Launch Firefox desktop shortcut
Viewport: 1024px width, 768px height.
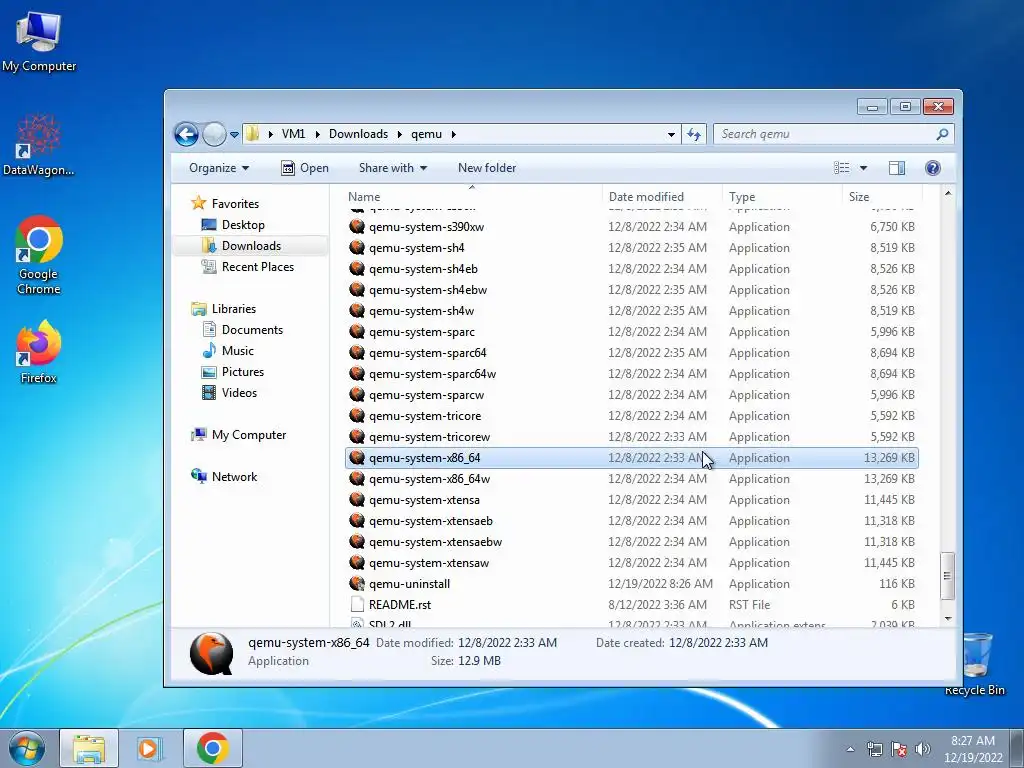click(x=39, y=351)
